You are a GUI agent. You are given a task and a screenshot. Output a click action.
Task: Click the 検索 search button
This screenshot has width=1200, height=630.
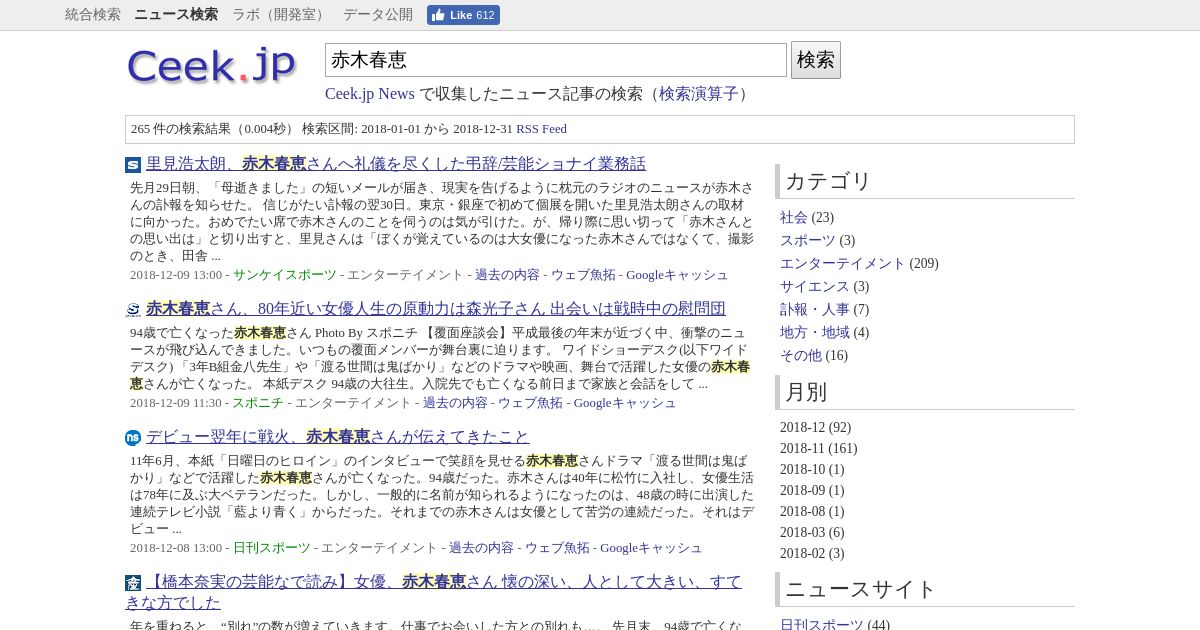click(x=816, y=60)
